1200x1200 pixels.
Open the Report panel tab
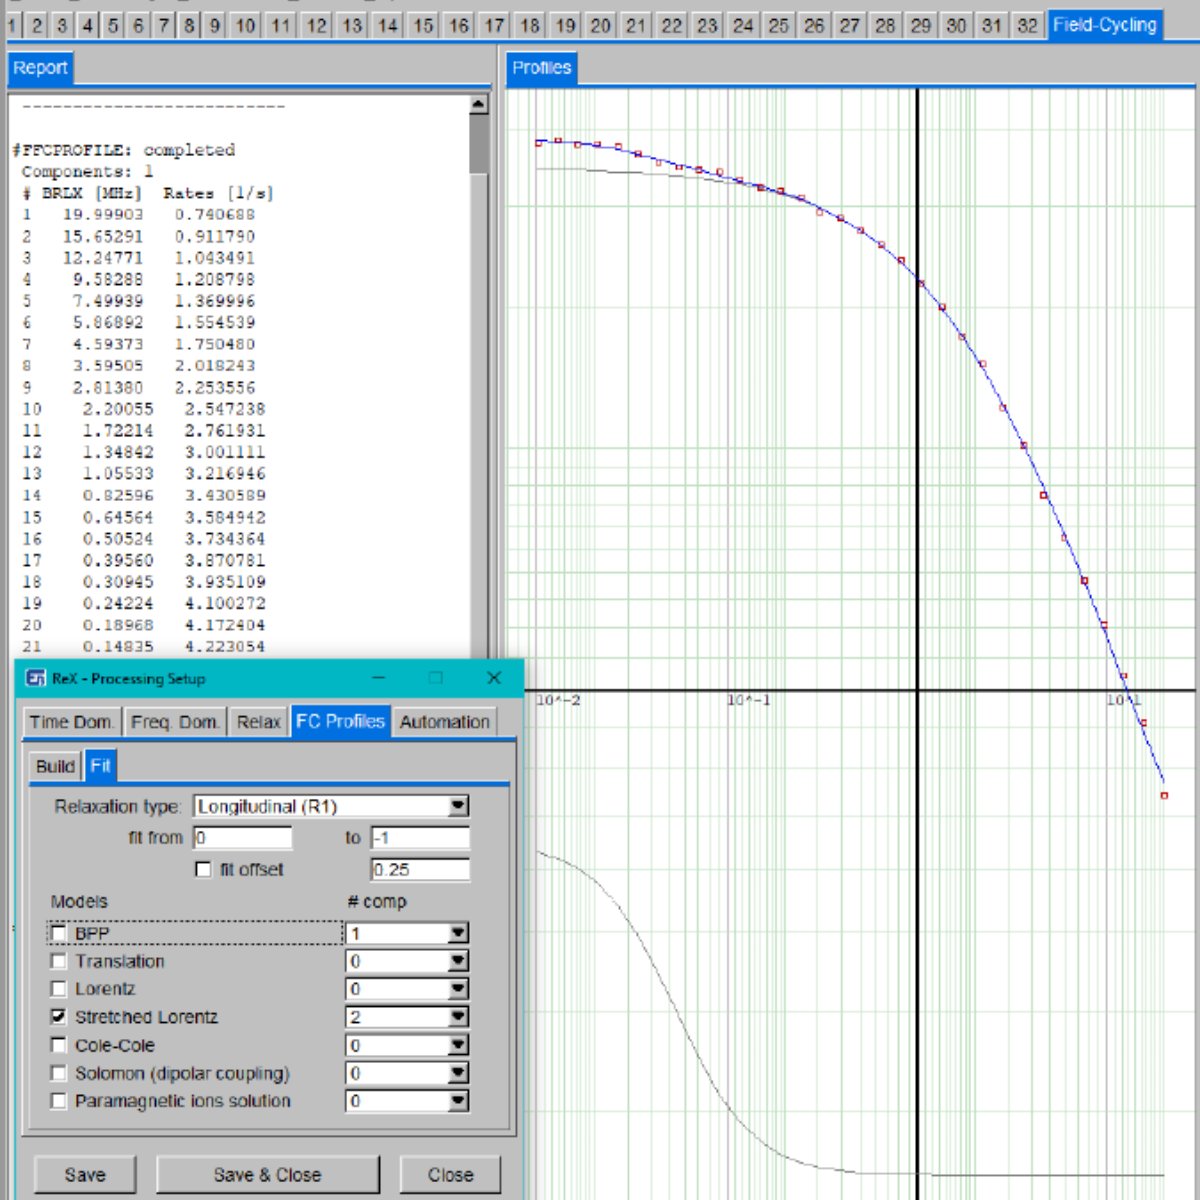point(40,68)
